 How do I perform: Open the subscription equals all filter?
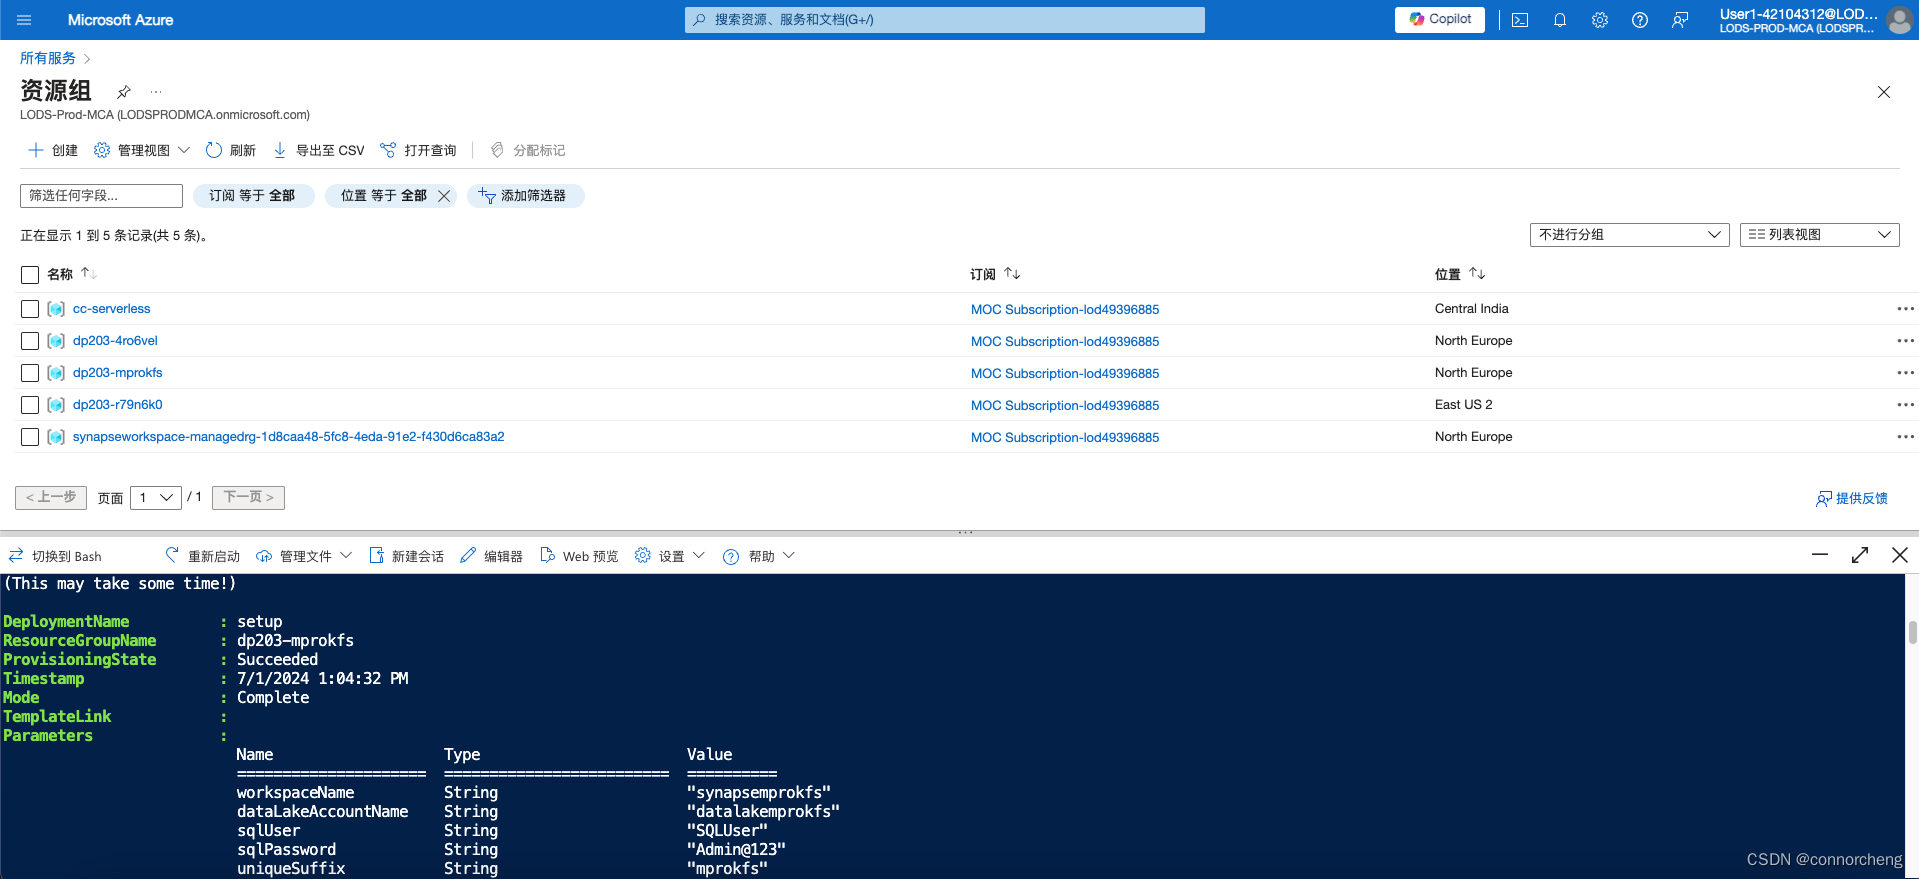click(253, 196)
